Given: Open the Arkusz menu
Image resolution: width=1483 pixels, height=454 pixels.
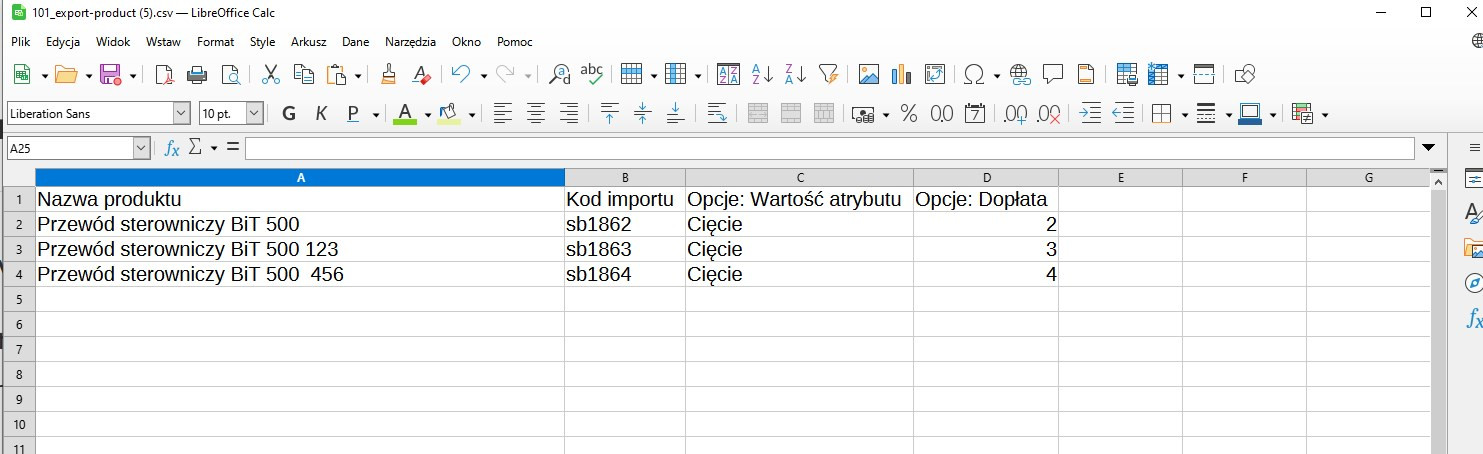Looking at the screenshot, I should pos(308,42).
